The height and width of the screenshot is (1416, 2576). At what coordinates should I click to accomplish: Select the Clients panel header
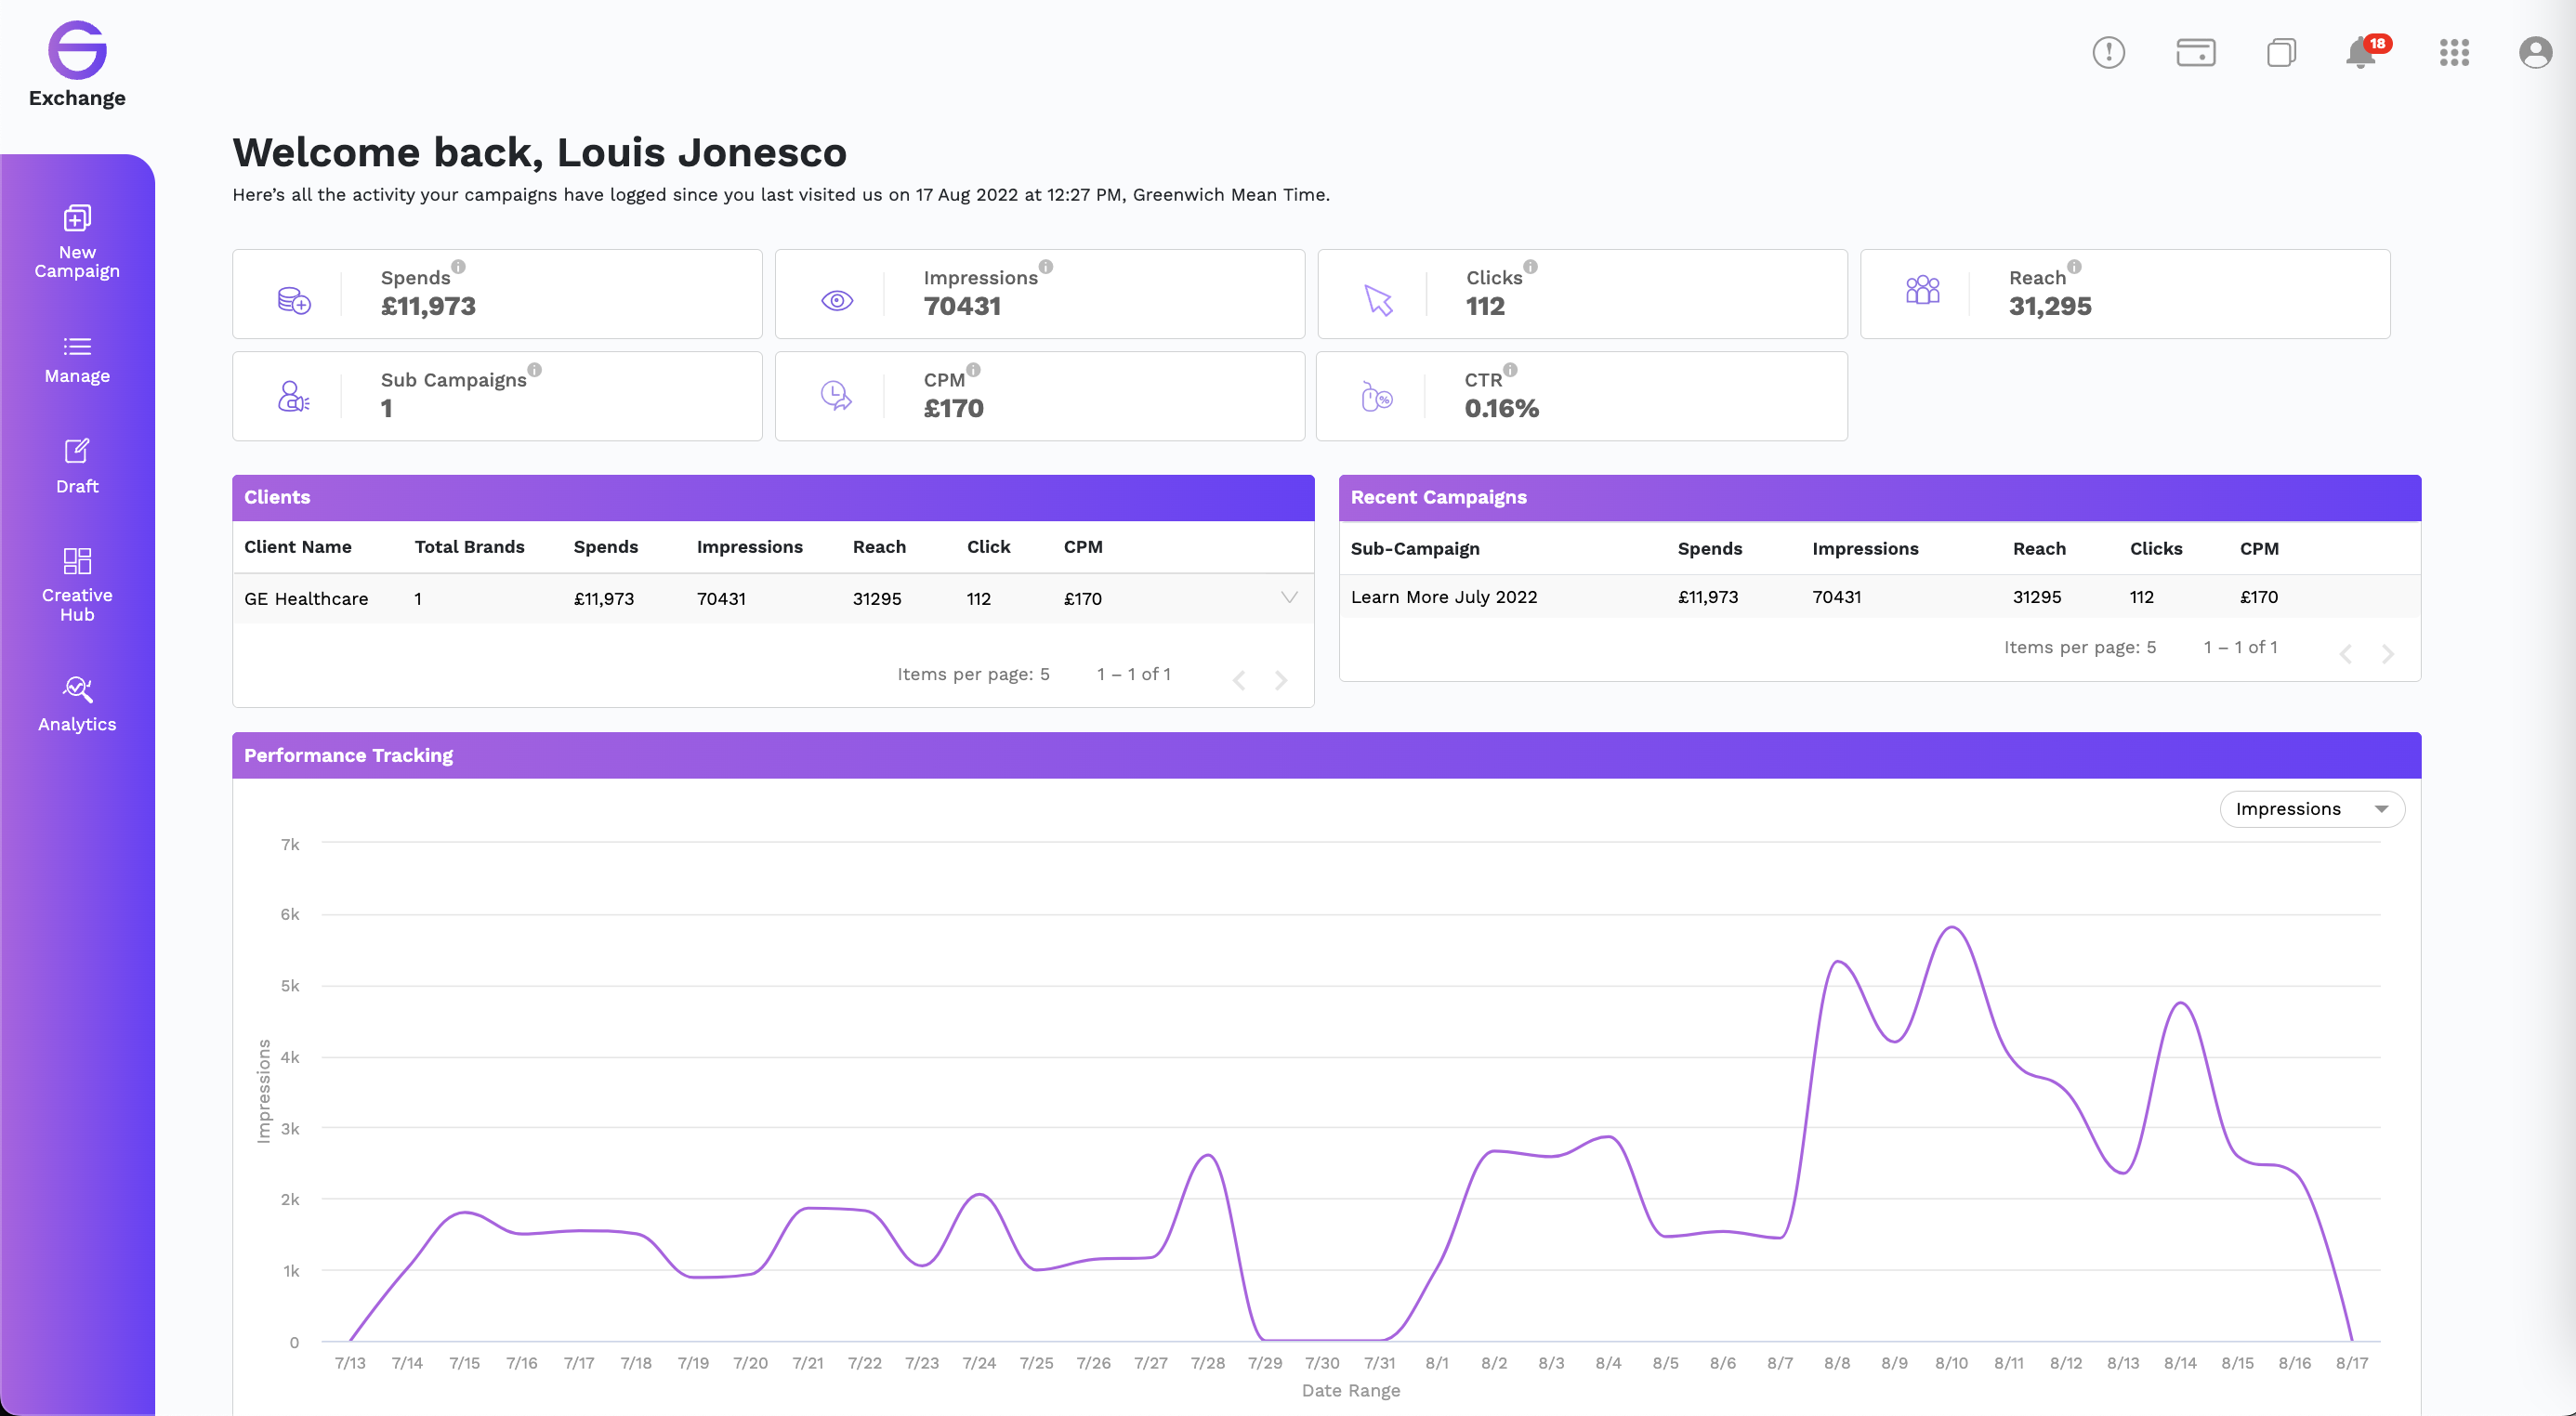click(x=277, y=497)
